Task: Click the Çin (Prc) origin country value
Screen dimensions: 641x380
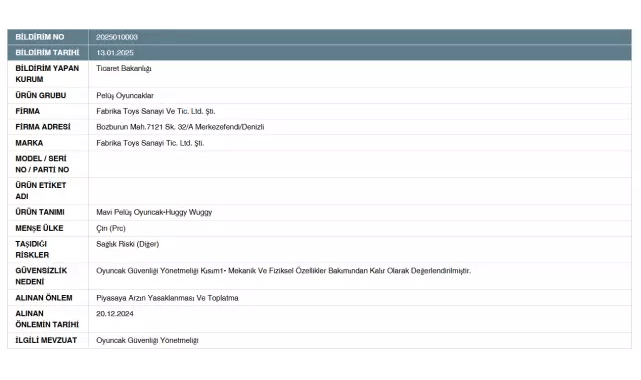Action: pos(111,228)
